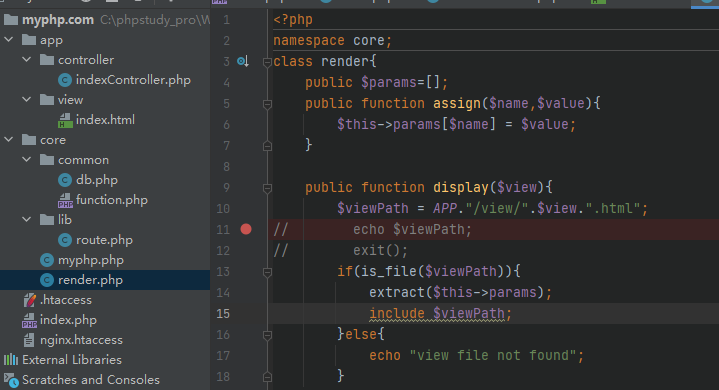This screenshot has height=390, width=719.
Task: Click the HTML file icon of index.html
Action: tap(65, 120)
